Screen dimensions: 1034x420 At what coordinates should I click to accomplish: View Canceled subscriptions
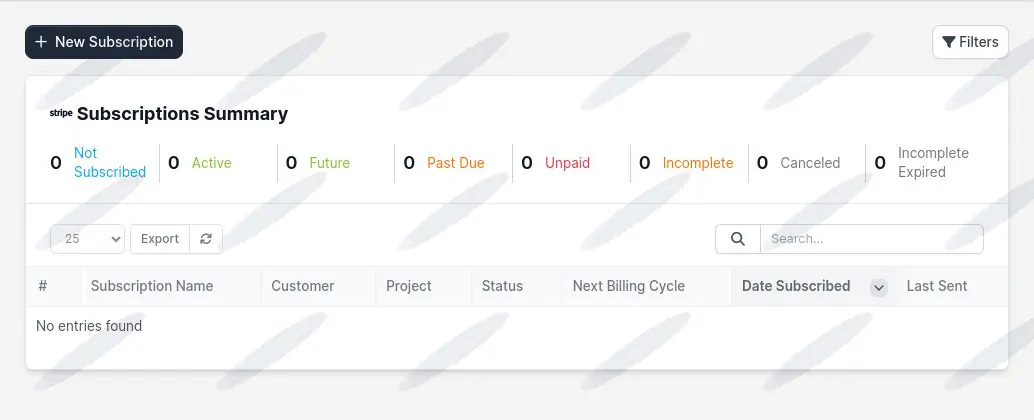[810, 163]
